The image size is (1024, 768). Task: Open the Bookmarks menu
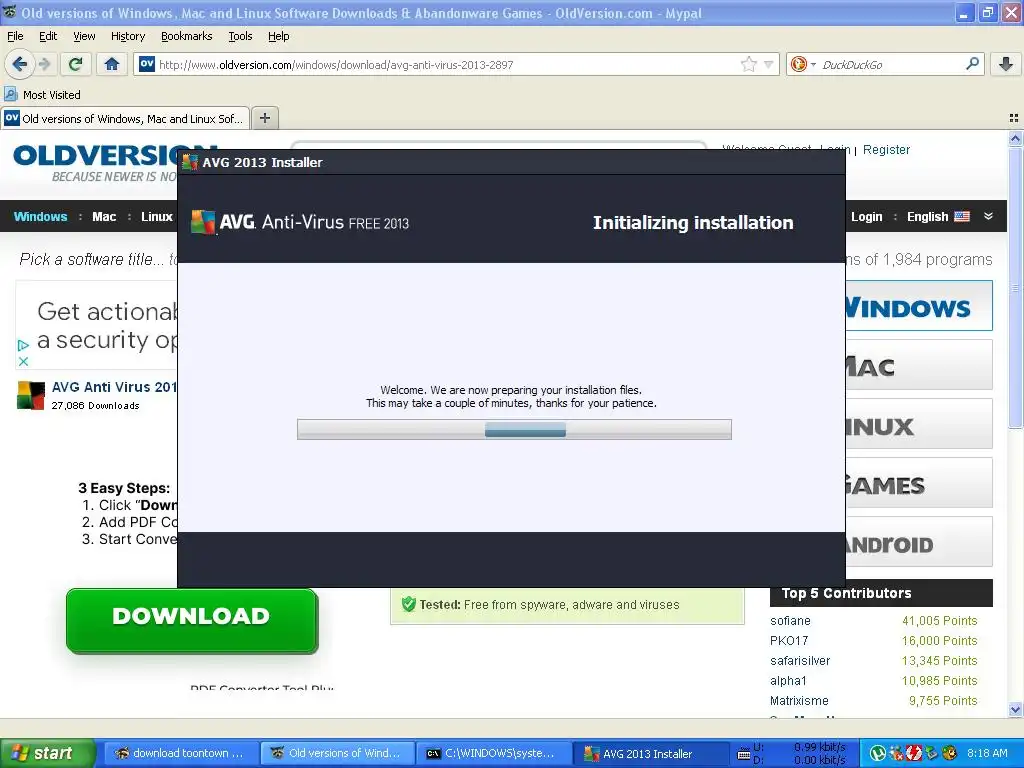click(187, 36)
